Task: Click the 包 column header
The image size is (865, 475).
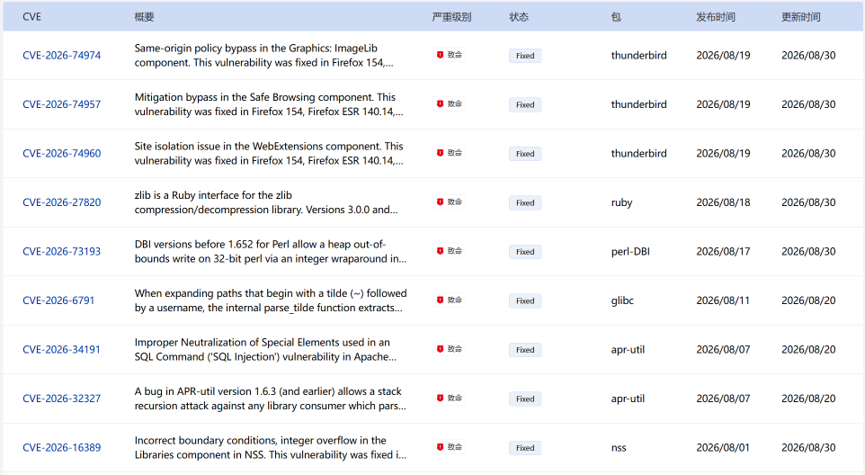Action: click(616, 17)
